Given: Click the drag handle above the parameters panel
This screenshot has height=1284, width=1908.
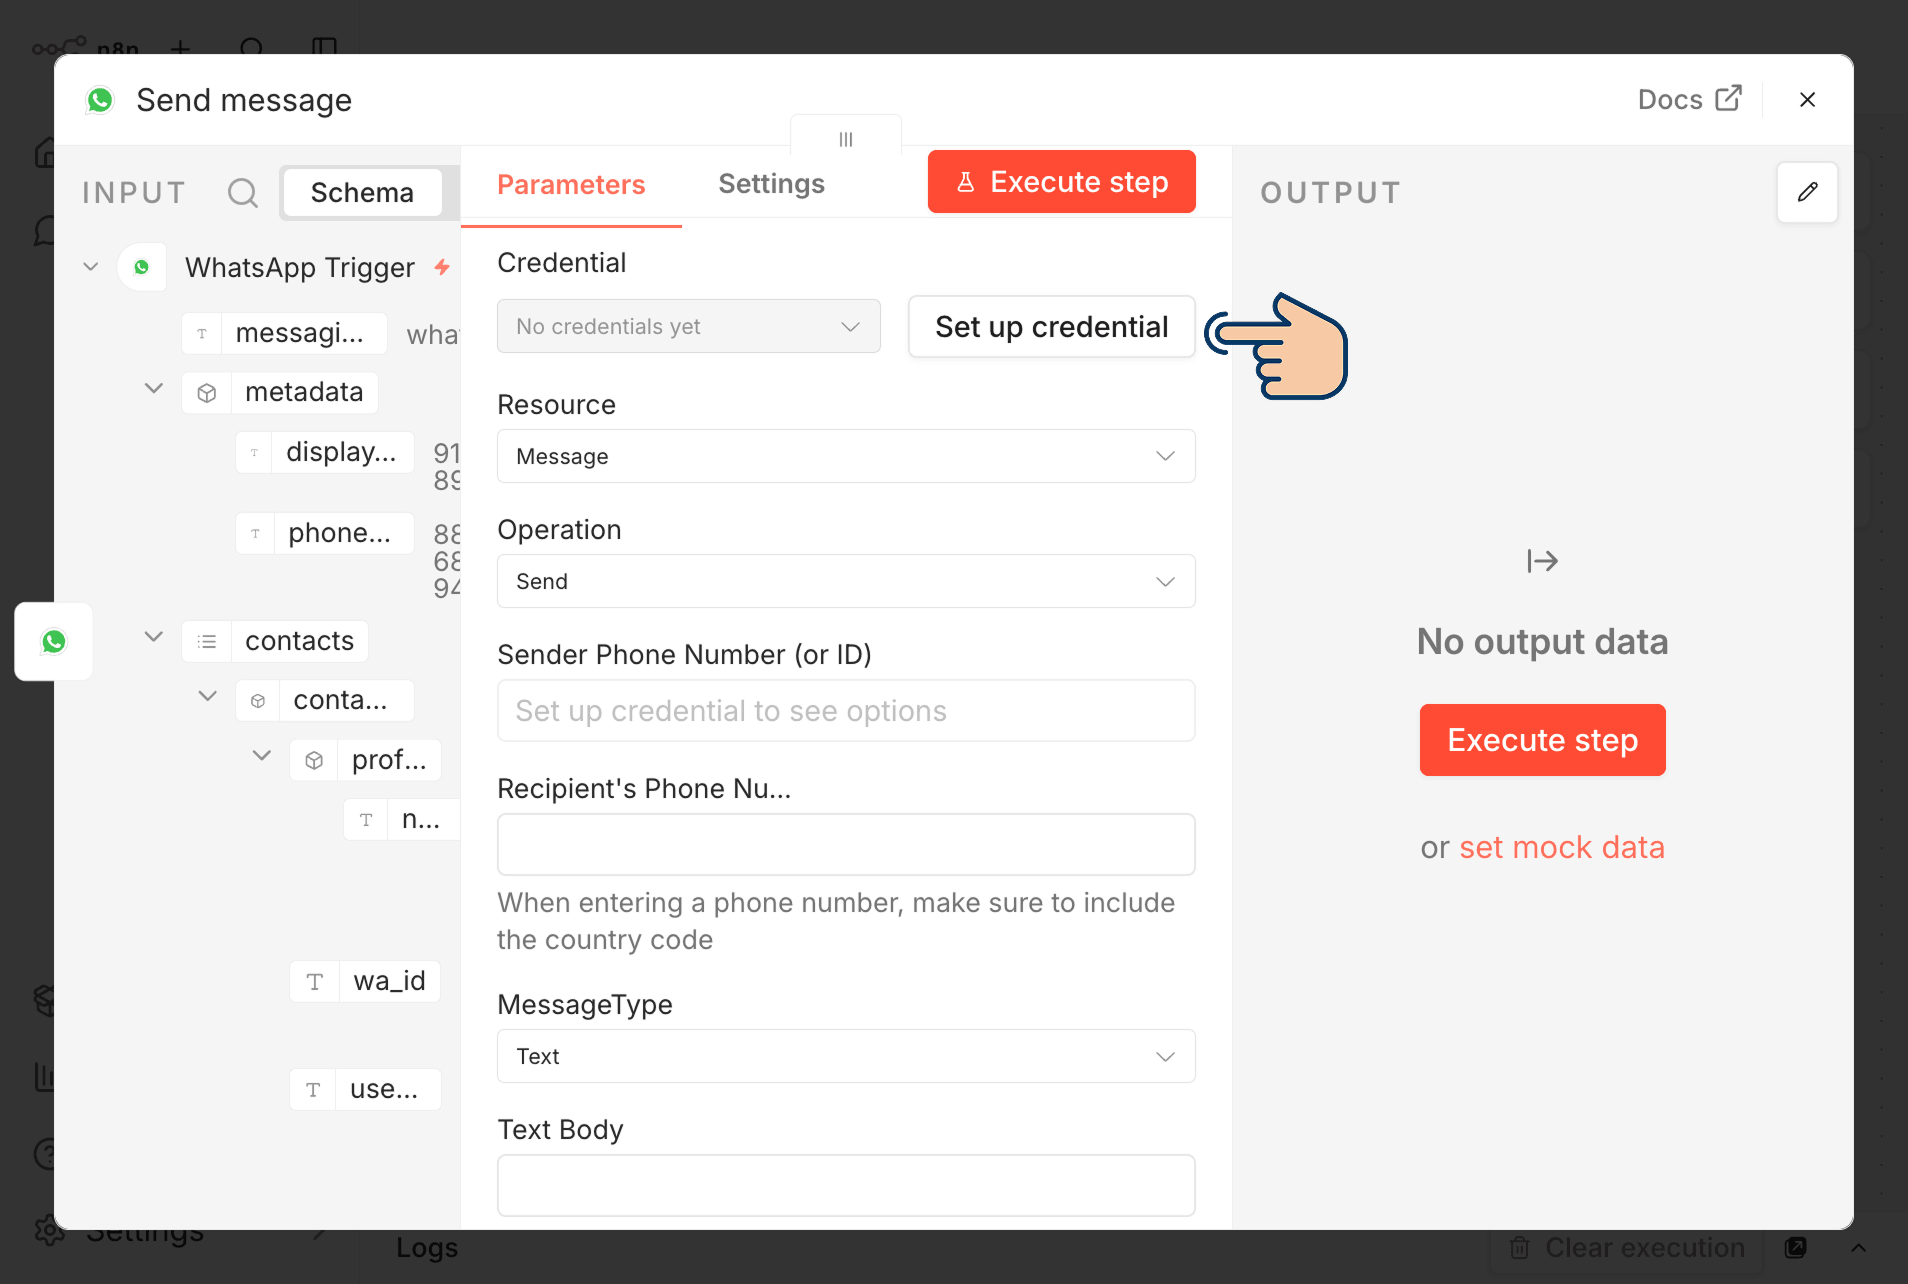Looking at the screenshot, I should 846,139.
